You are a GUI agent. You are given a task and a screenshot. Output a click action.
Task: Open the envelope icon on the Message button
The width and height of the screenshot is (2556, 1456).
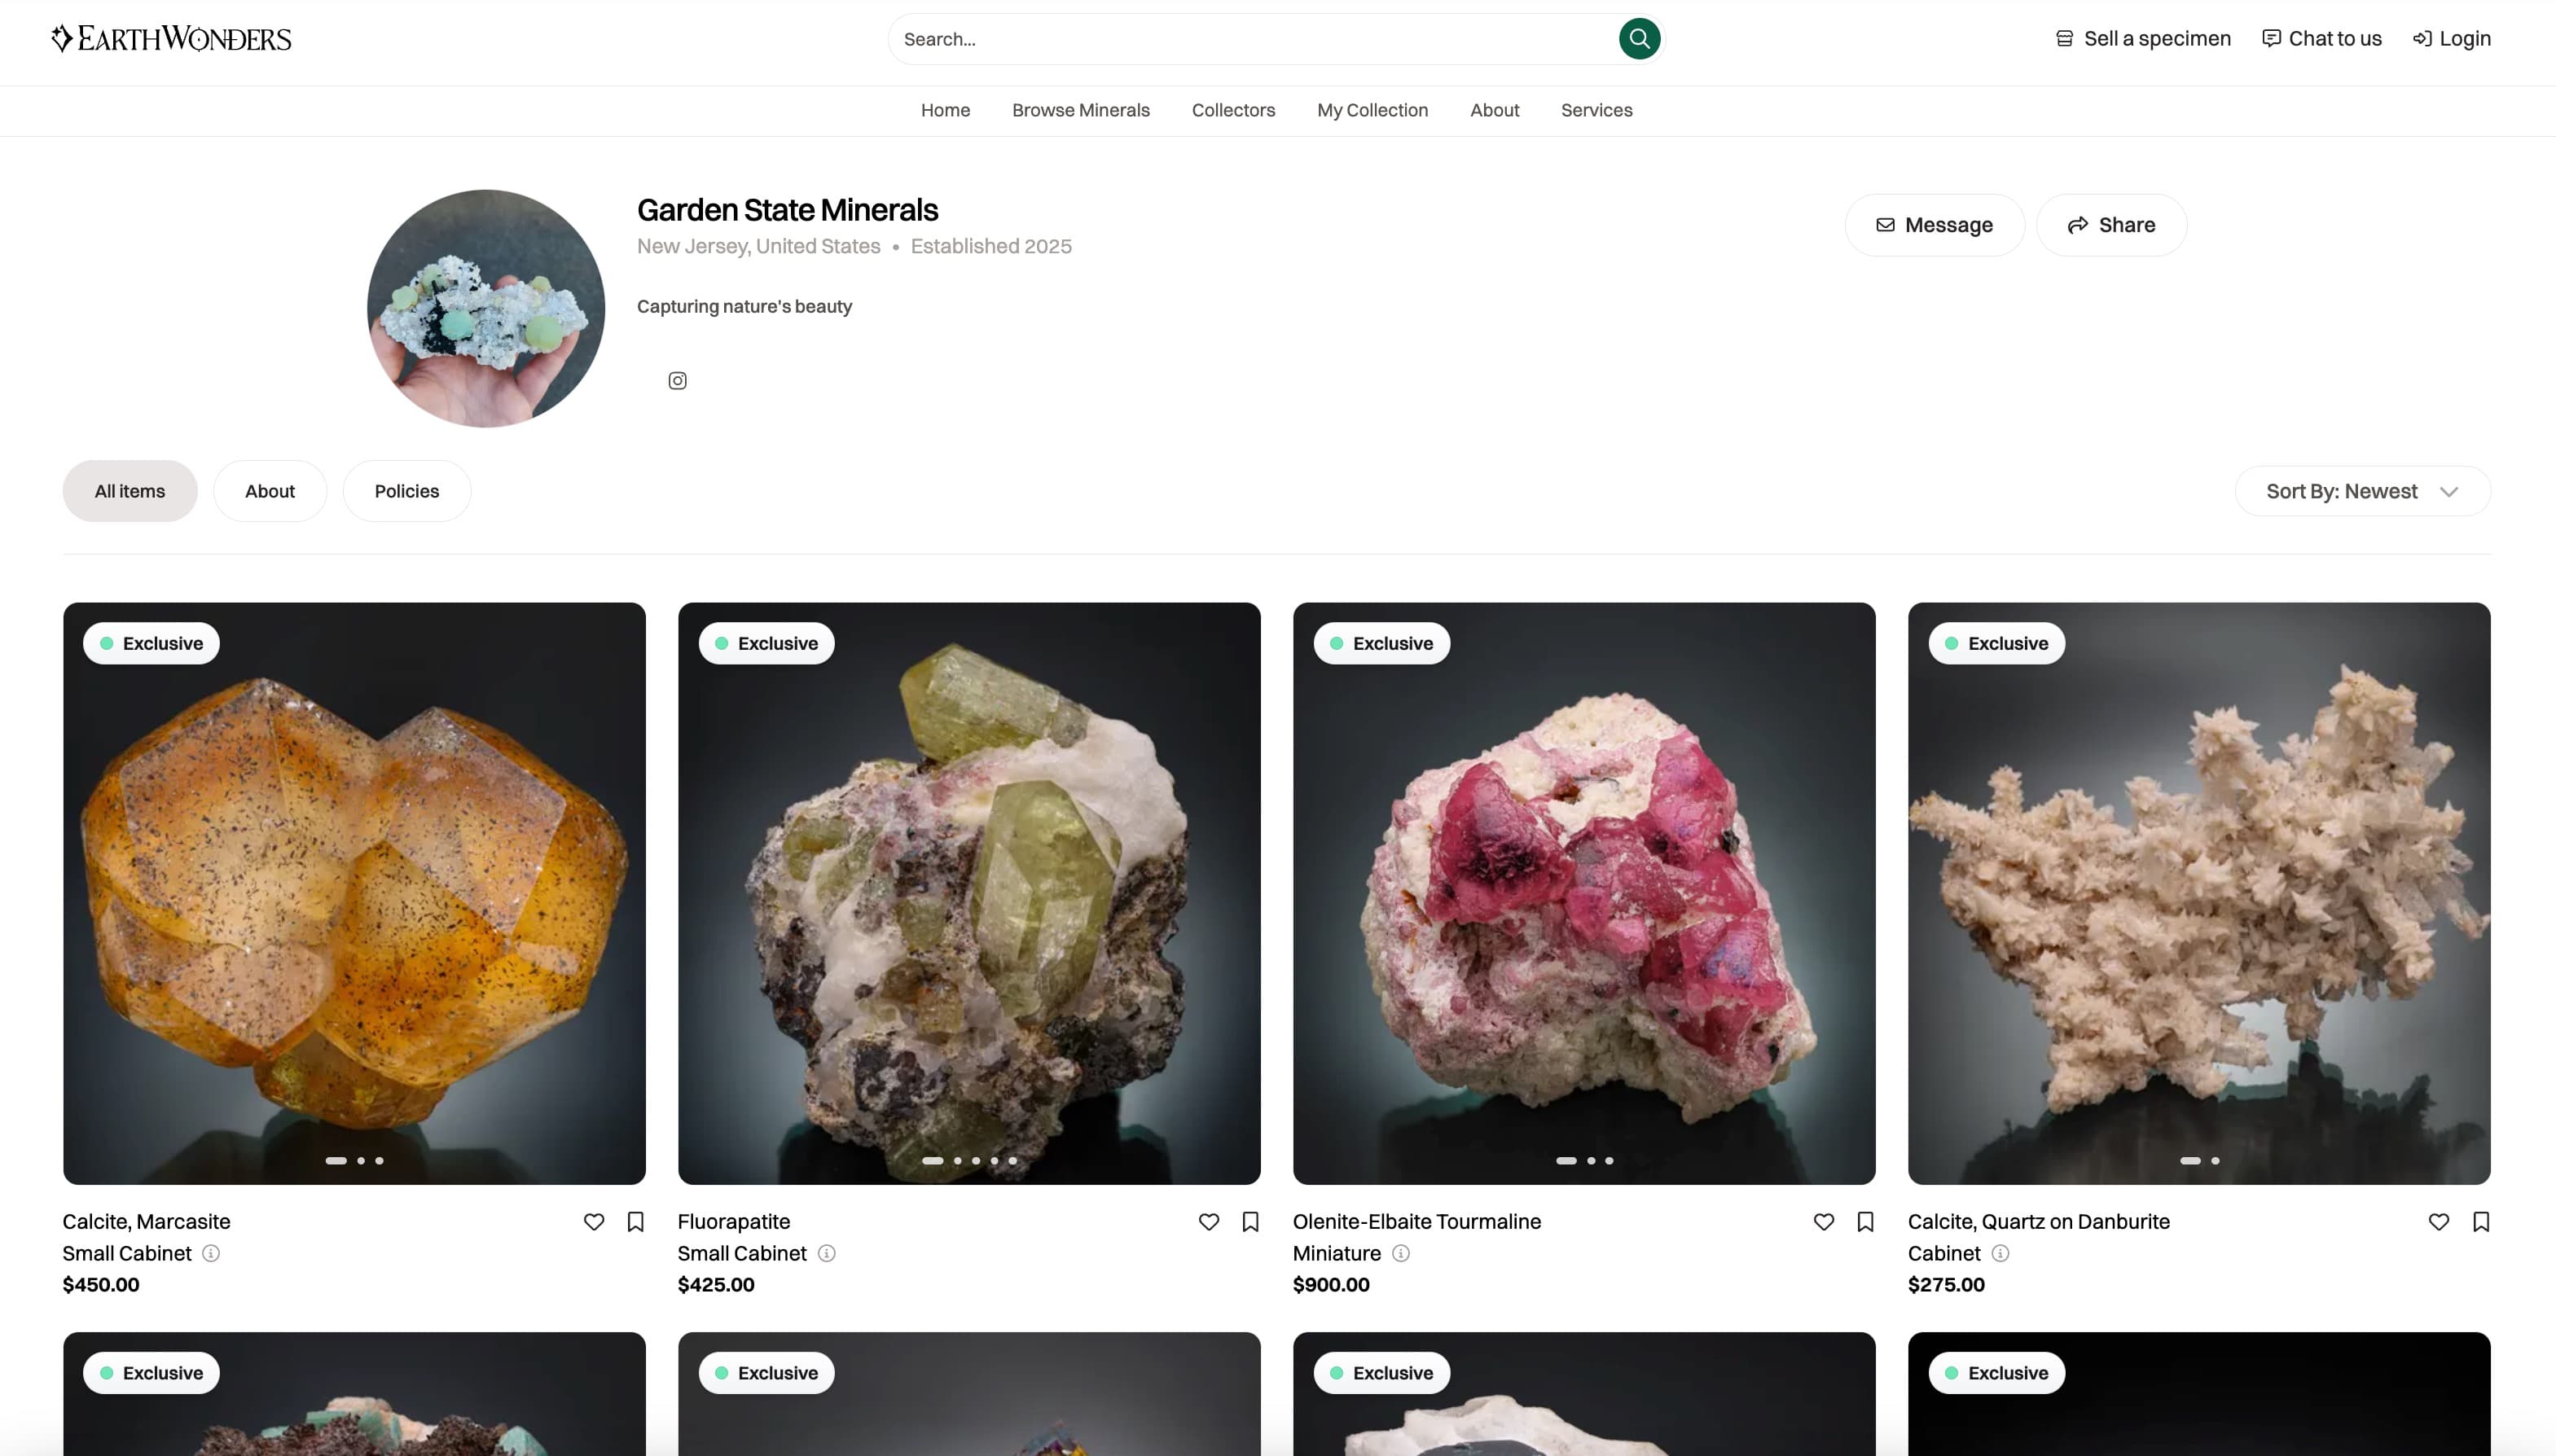[x=1884, y=225]
